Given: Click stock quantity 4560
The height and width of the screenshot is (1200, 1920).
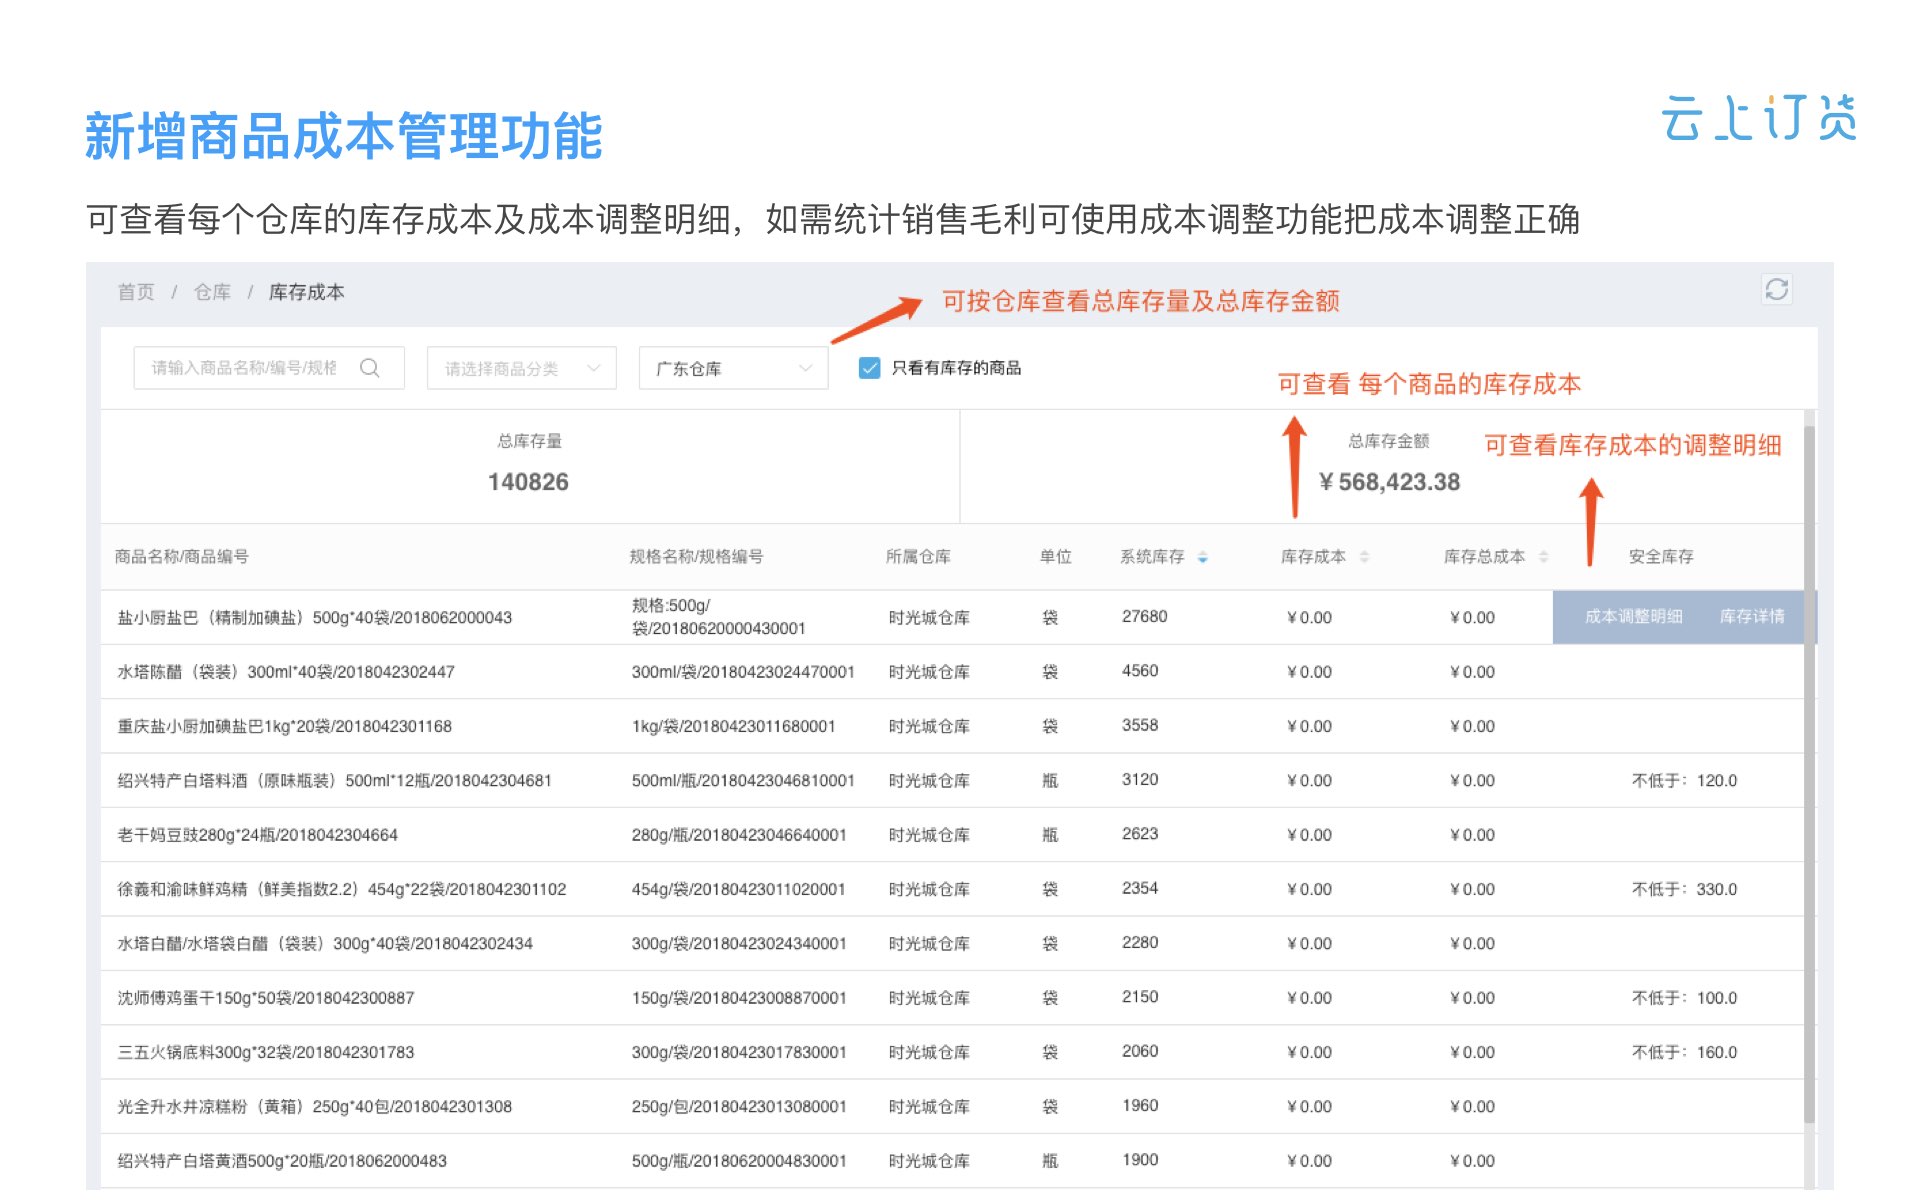Looking at the screenshot, I should [x=1140, y=671].
